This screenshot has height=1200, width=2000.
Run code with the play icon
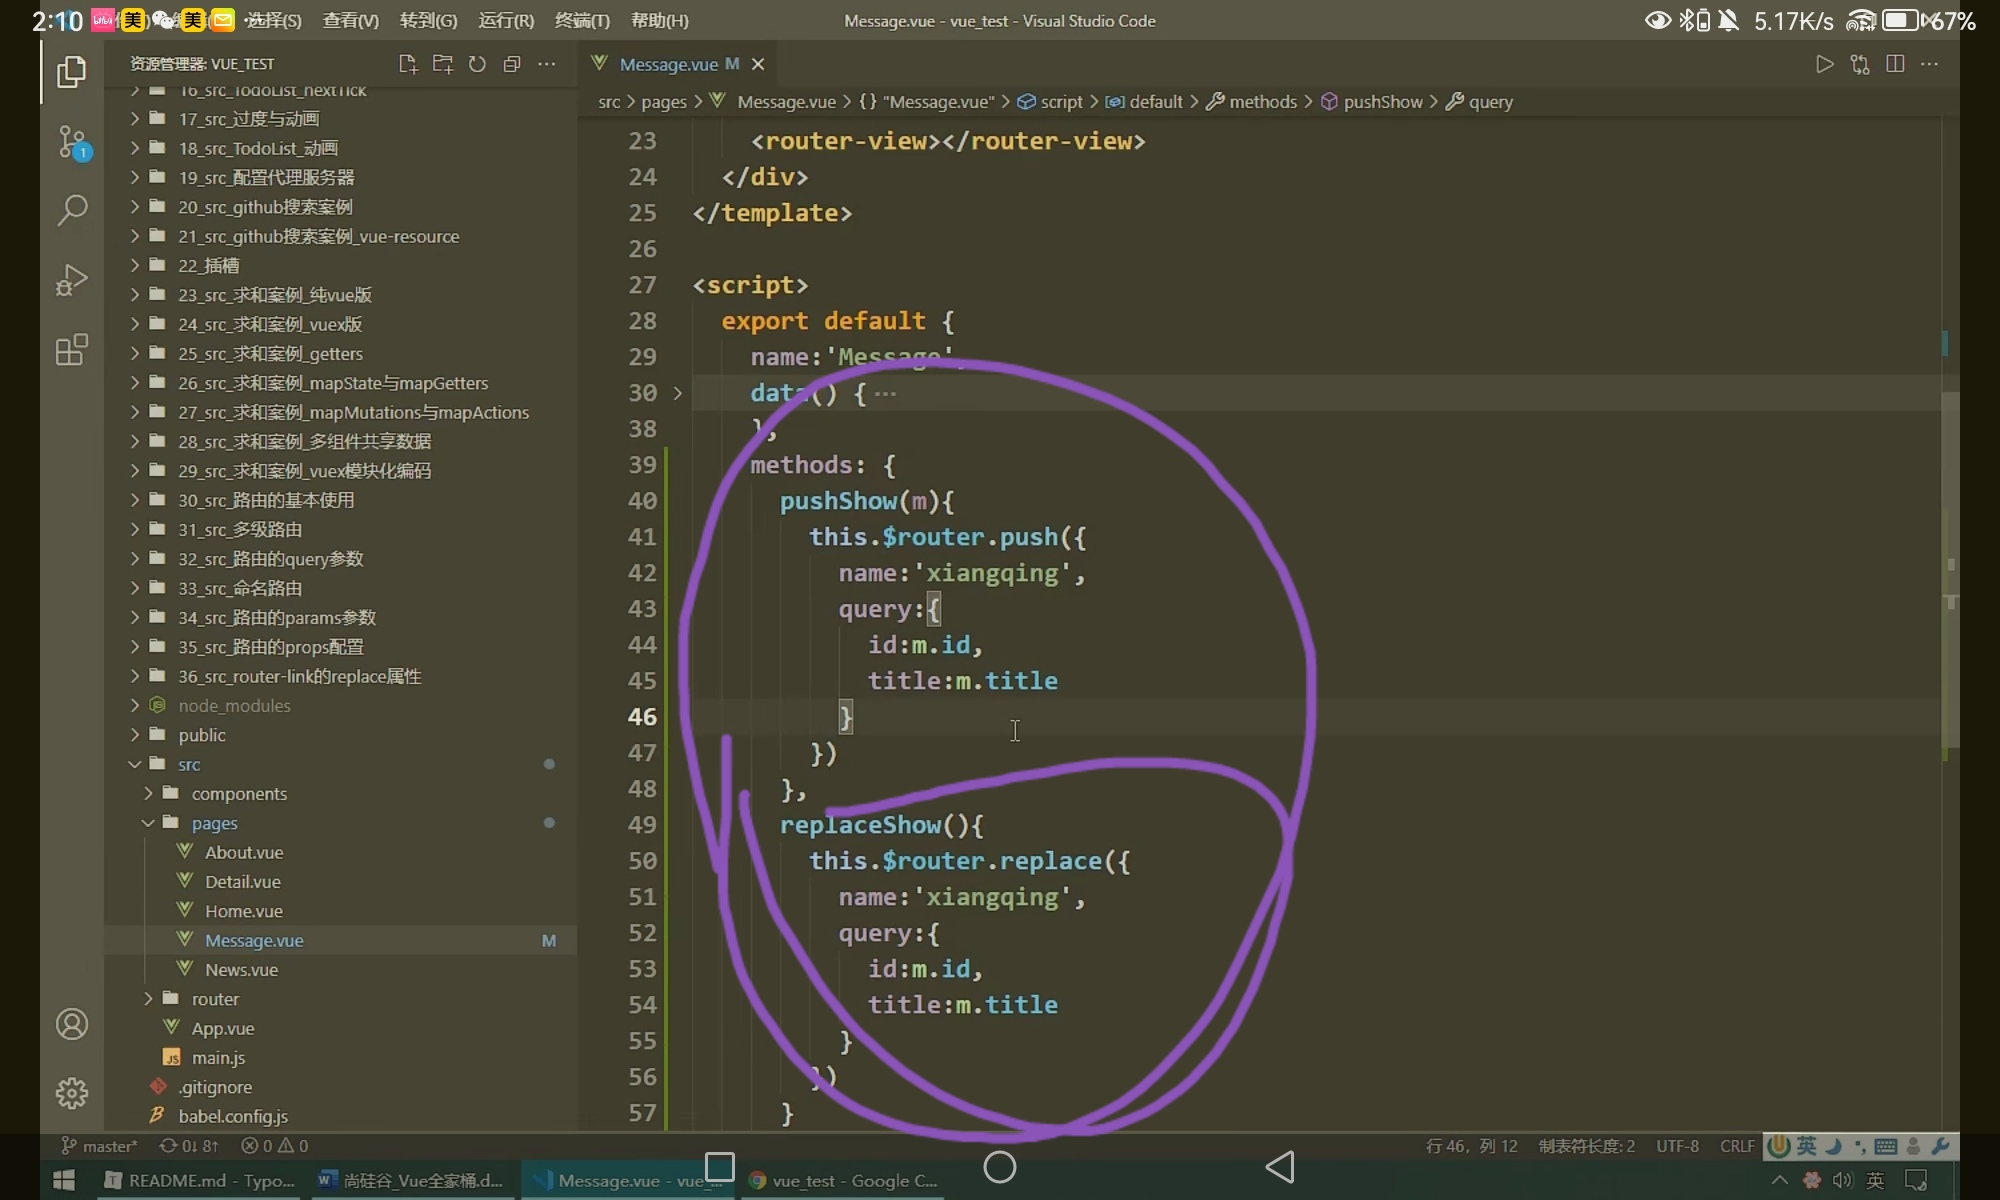click(x=1824, y=64)
